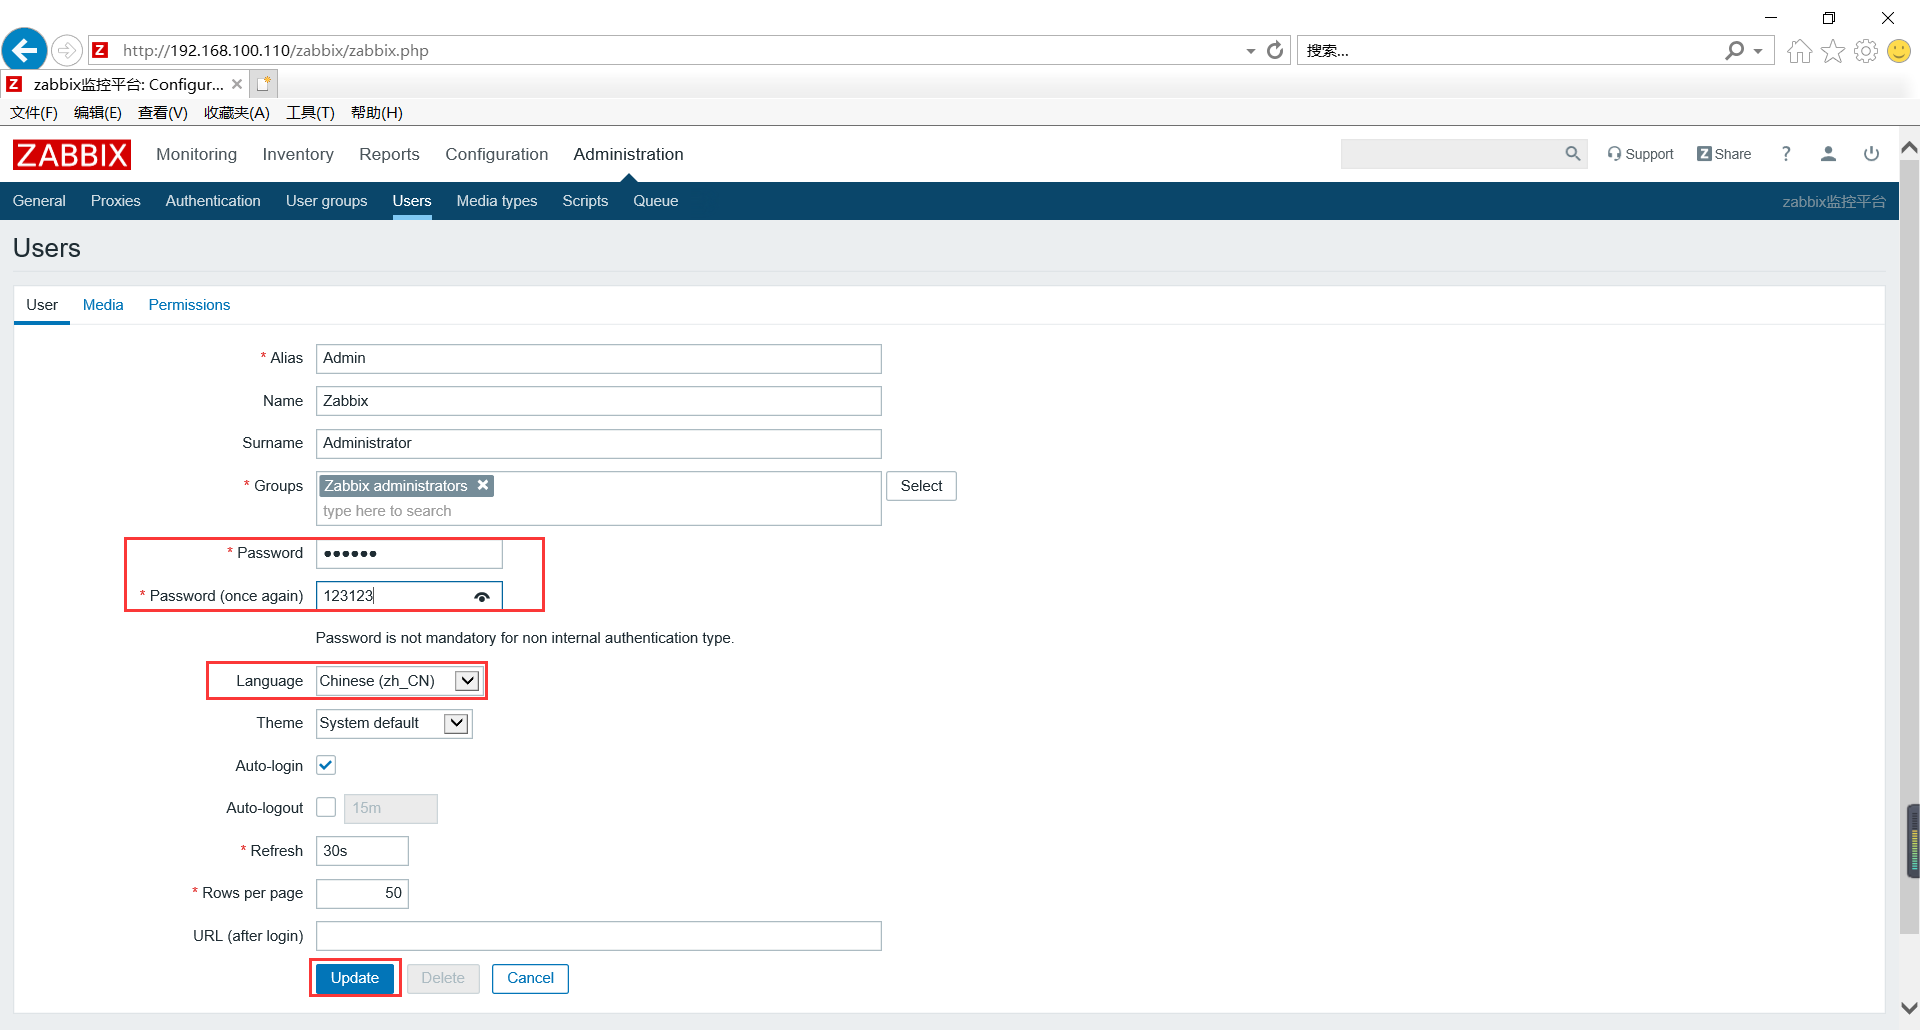Click the Groups search box
Viewport: 1920px width, 1030px height.
coord(598,511)
